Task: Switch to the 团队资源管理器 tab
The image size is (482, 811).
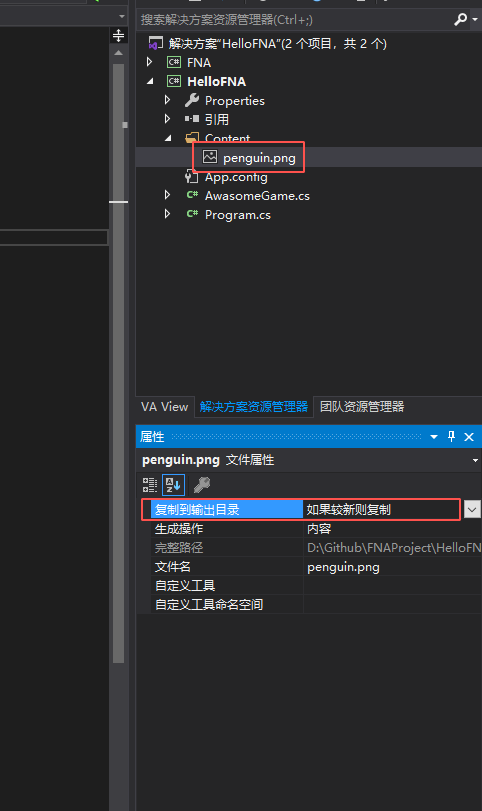Action: point(362,407)
